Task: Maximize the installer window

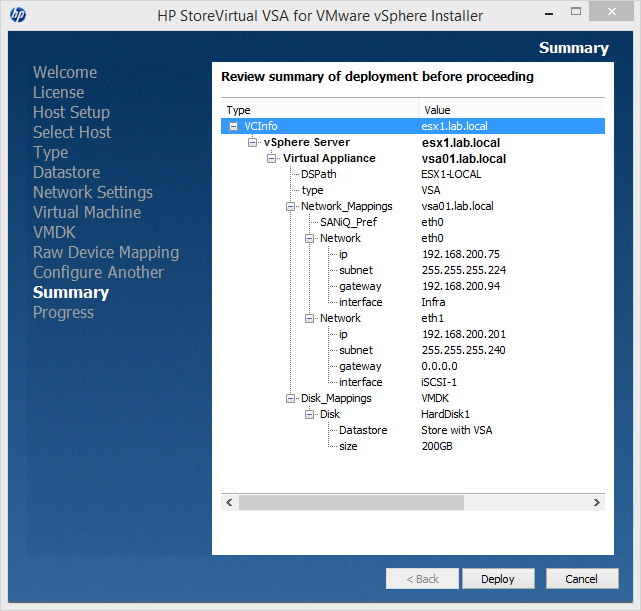Action: point(576,12)
